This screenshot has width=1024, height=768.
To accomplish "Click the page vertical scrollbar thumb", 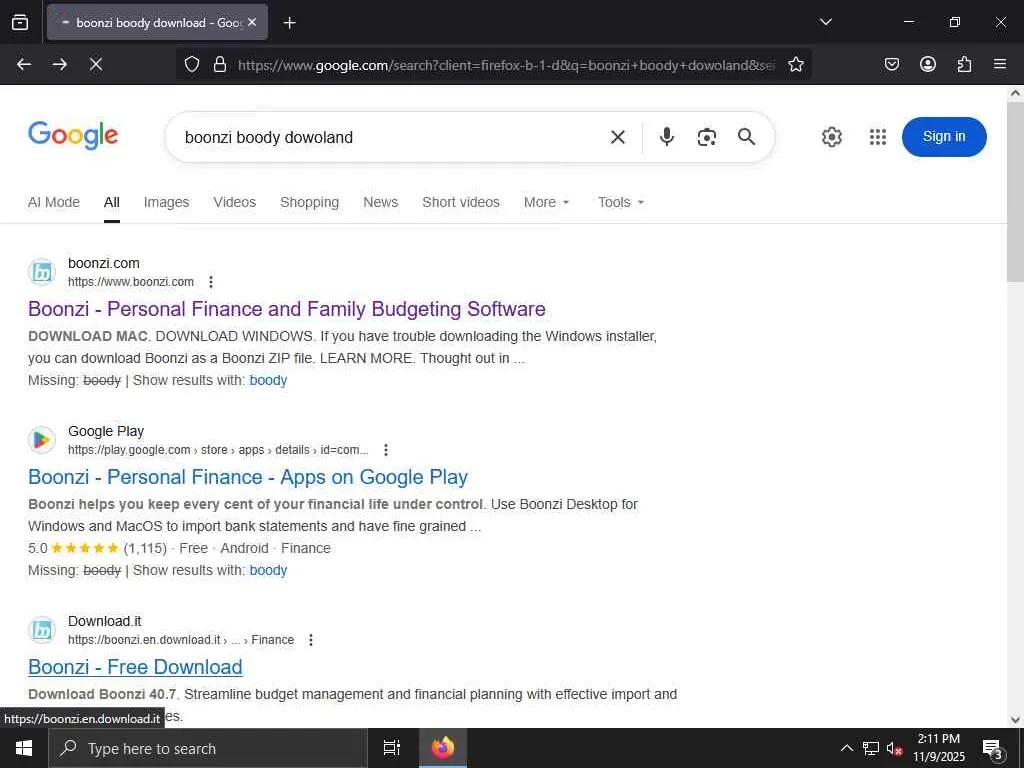I will click(x=1015, y=191).
